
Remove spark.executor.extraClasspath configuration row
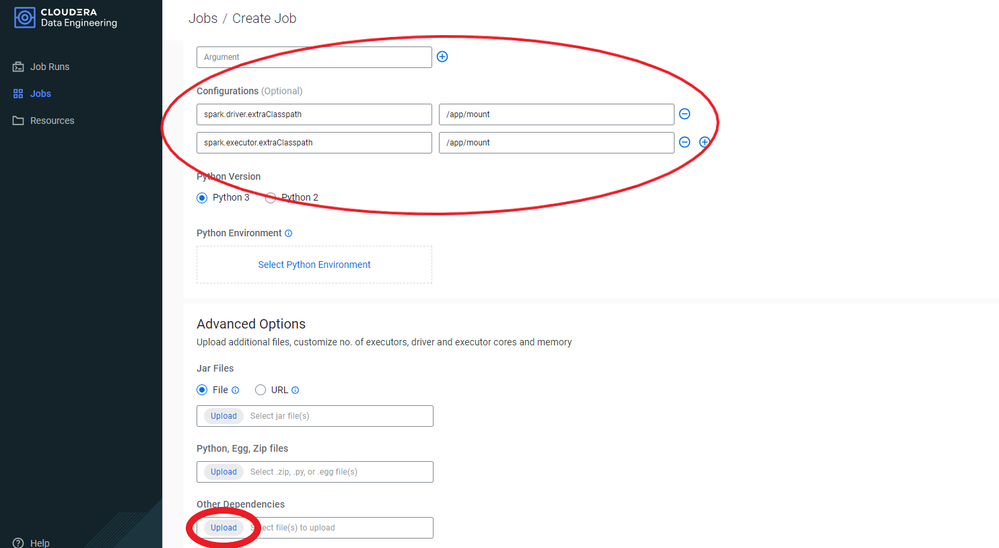pyautogui.click(x=684, y=142)
